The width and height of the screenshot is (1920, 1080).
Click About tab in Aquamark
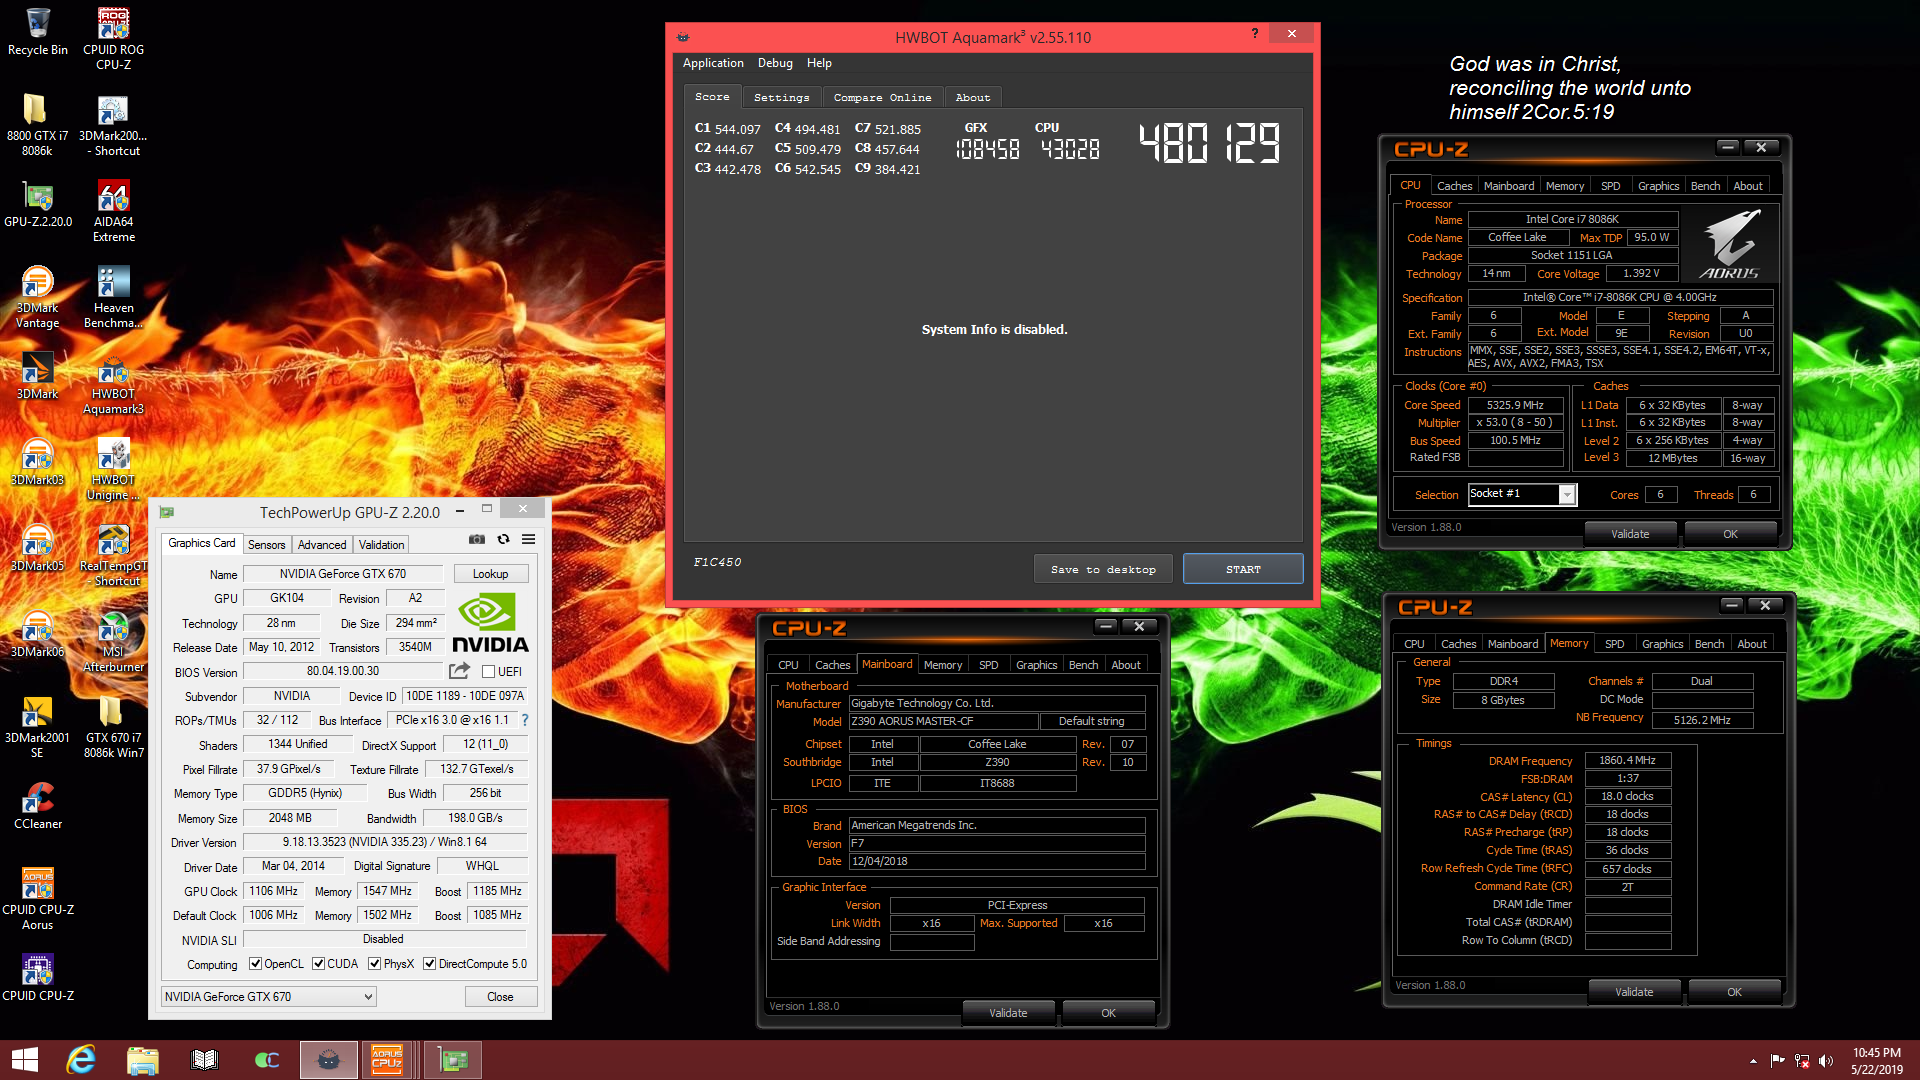(x=972, y=98)
